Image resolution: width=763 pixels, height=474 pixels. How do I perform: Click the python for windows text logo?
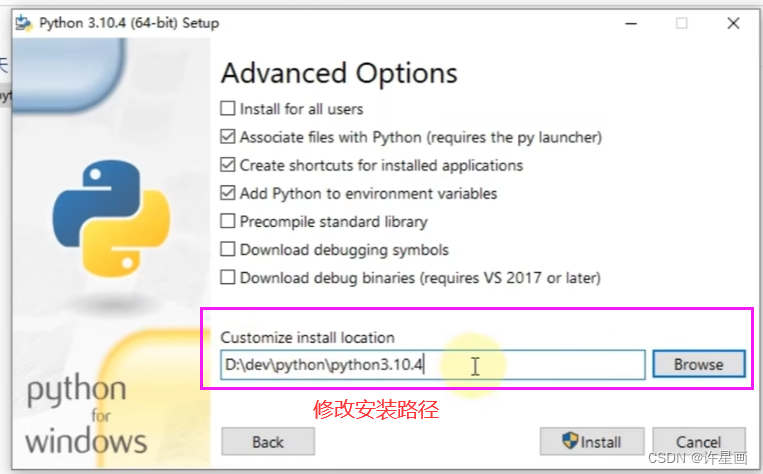tap(86, 415)
